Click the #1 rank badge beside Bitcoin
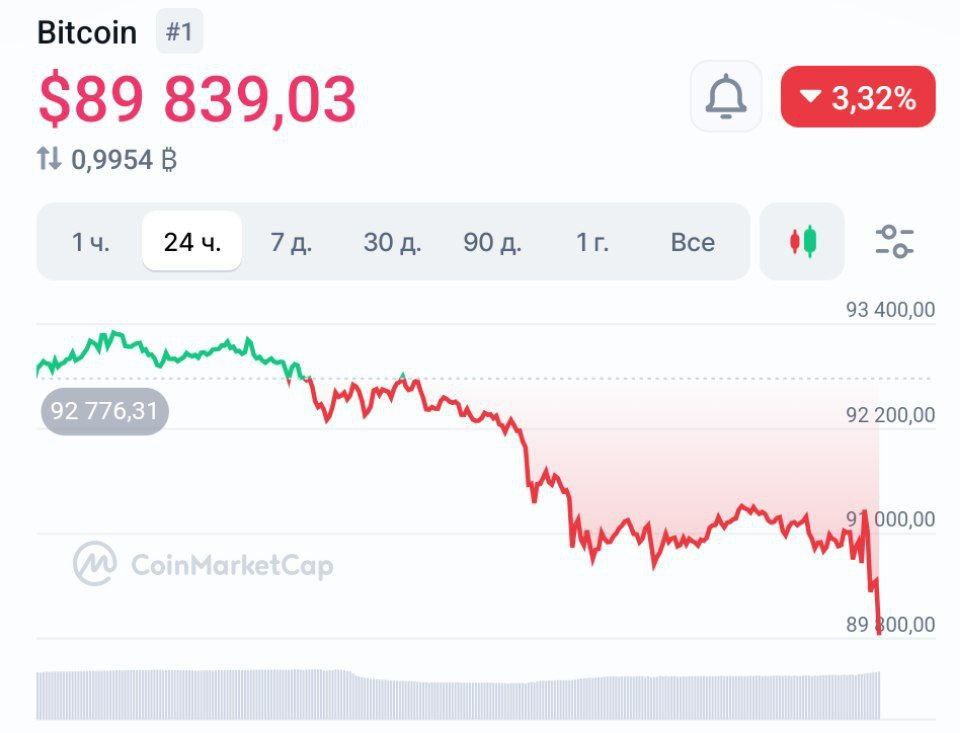Screen dimensions: 960x733 [182, 30]
